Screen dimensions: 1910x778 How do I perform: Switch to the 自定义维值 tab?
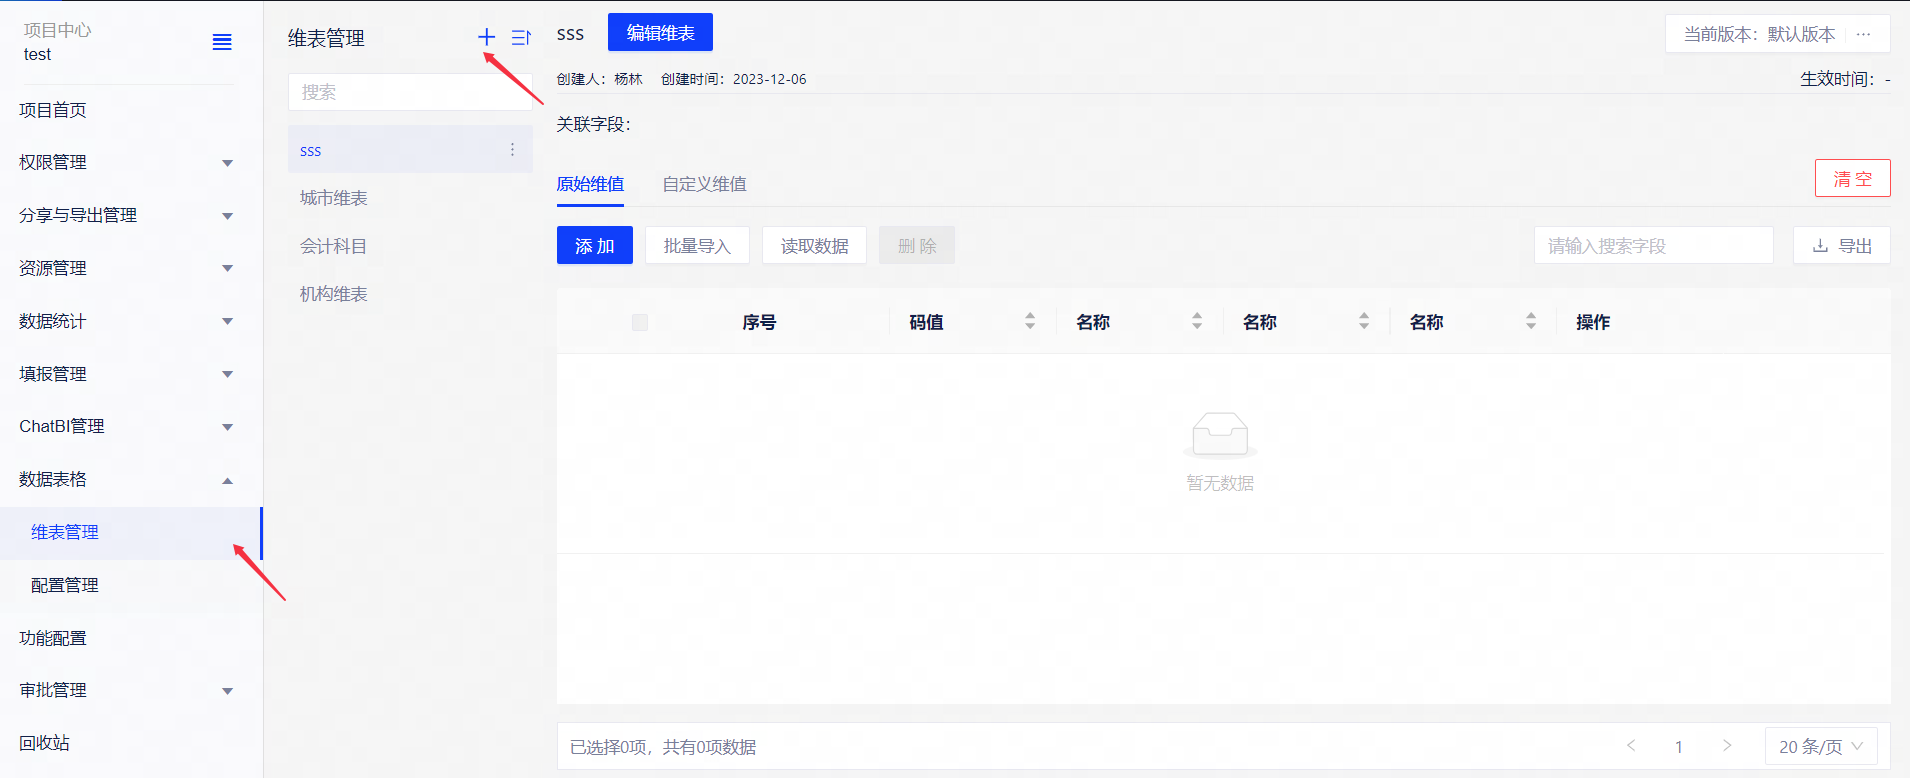point(704,184)
